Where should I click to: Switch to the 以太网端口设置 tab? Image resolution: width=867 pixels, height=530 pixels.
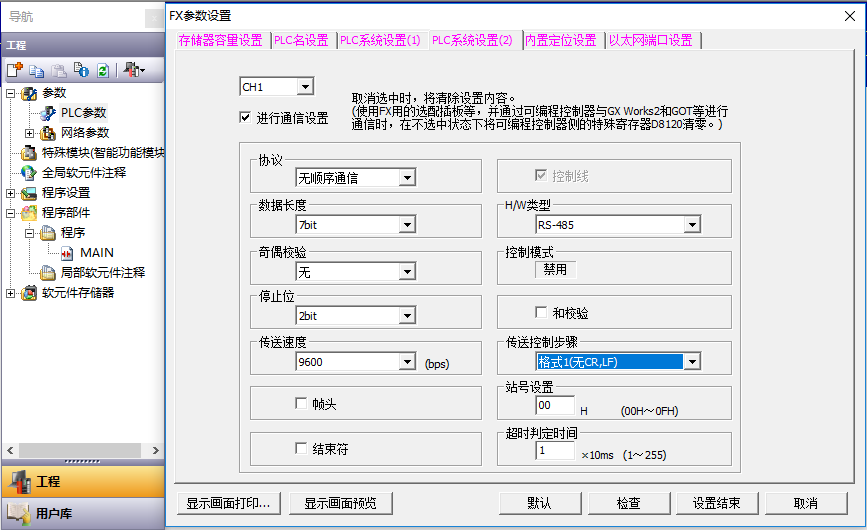(x=651, y=40)
